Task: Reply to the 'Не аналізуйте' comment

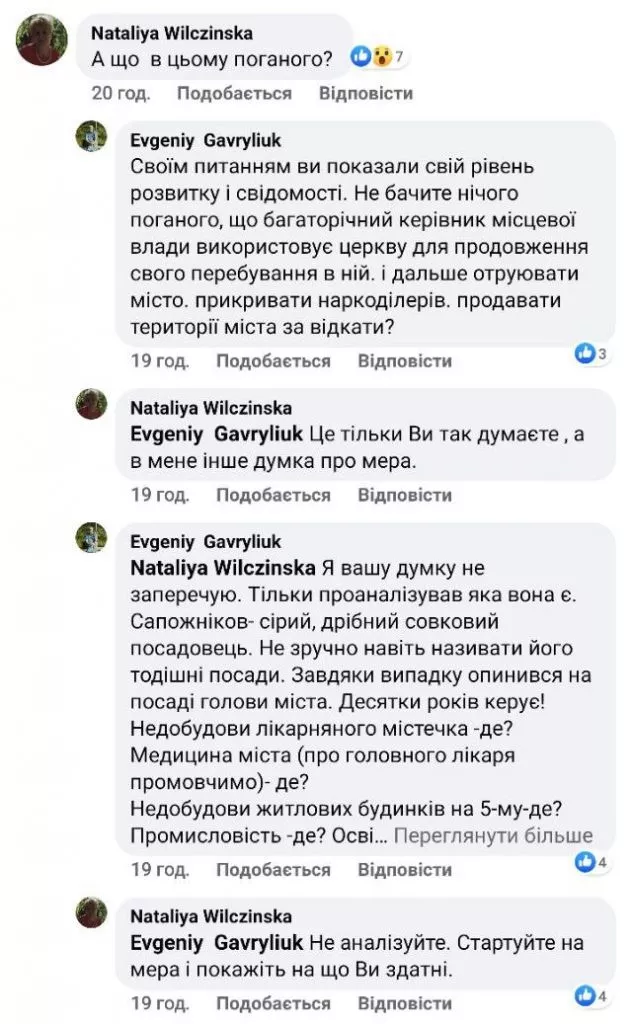Action: (x=404, y=1001)
